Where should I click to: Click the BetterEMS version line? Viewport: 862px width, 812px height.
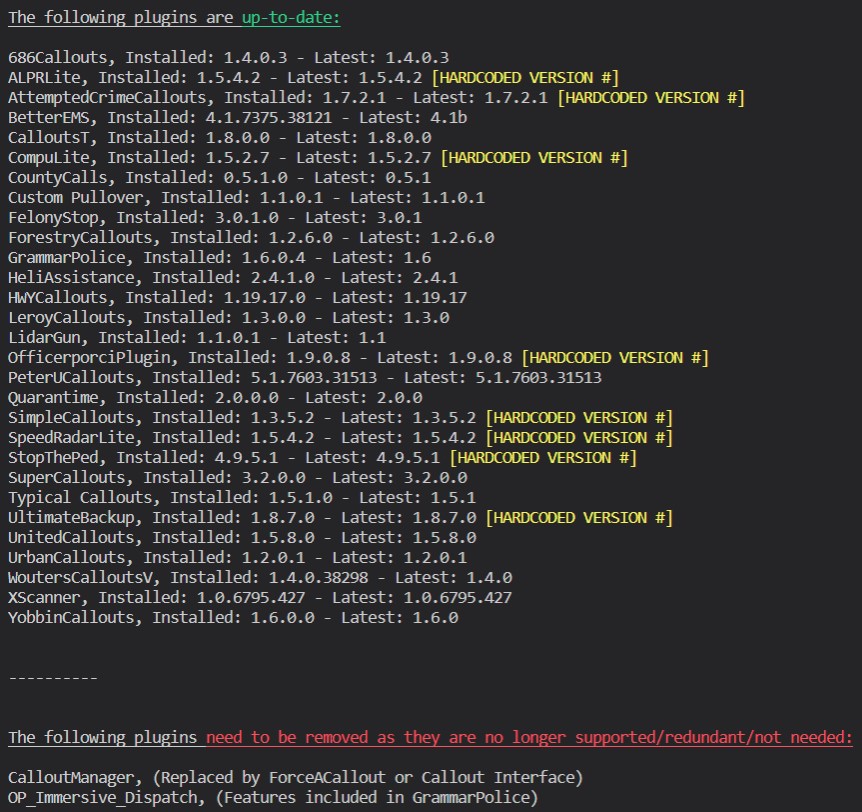click(237, 117)
